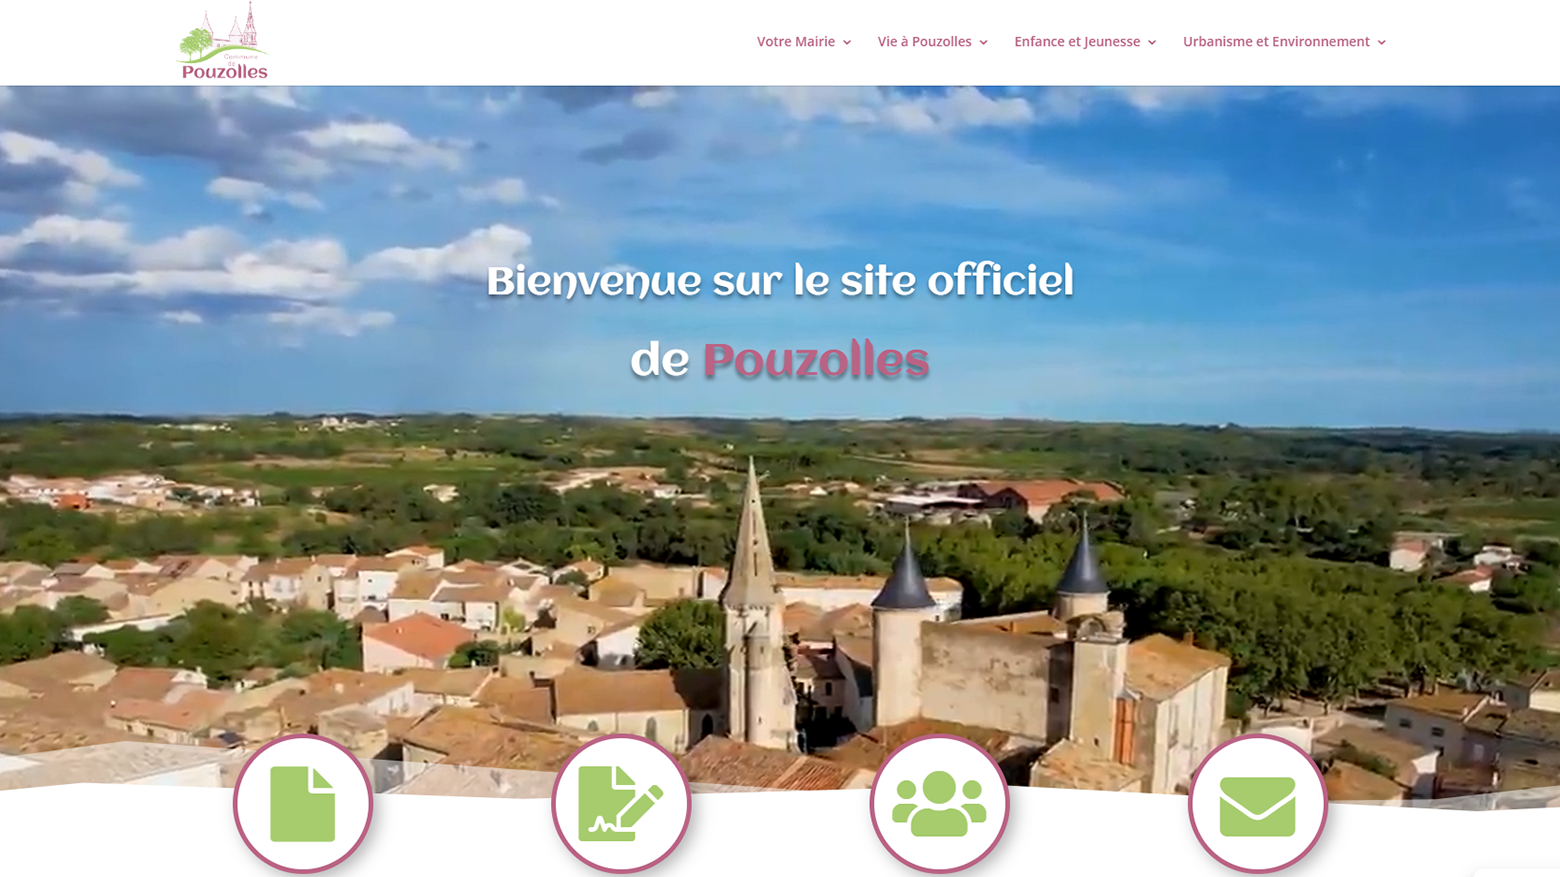Open the envelope contact icon circle
The width and height of the screenshot is (1560, 877).
(x=1257, y=804)
